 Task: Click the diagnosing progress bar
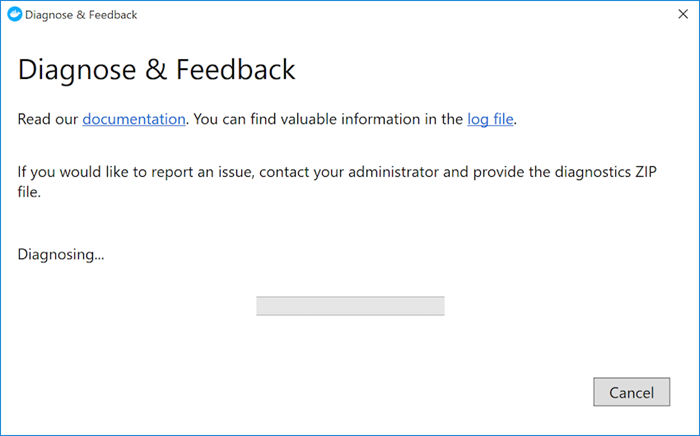pyautogui.click(x=350, y=306)
